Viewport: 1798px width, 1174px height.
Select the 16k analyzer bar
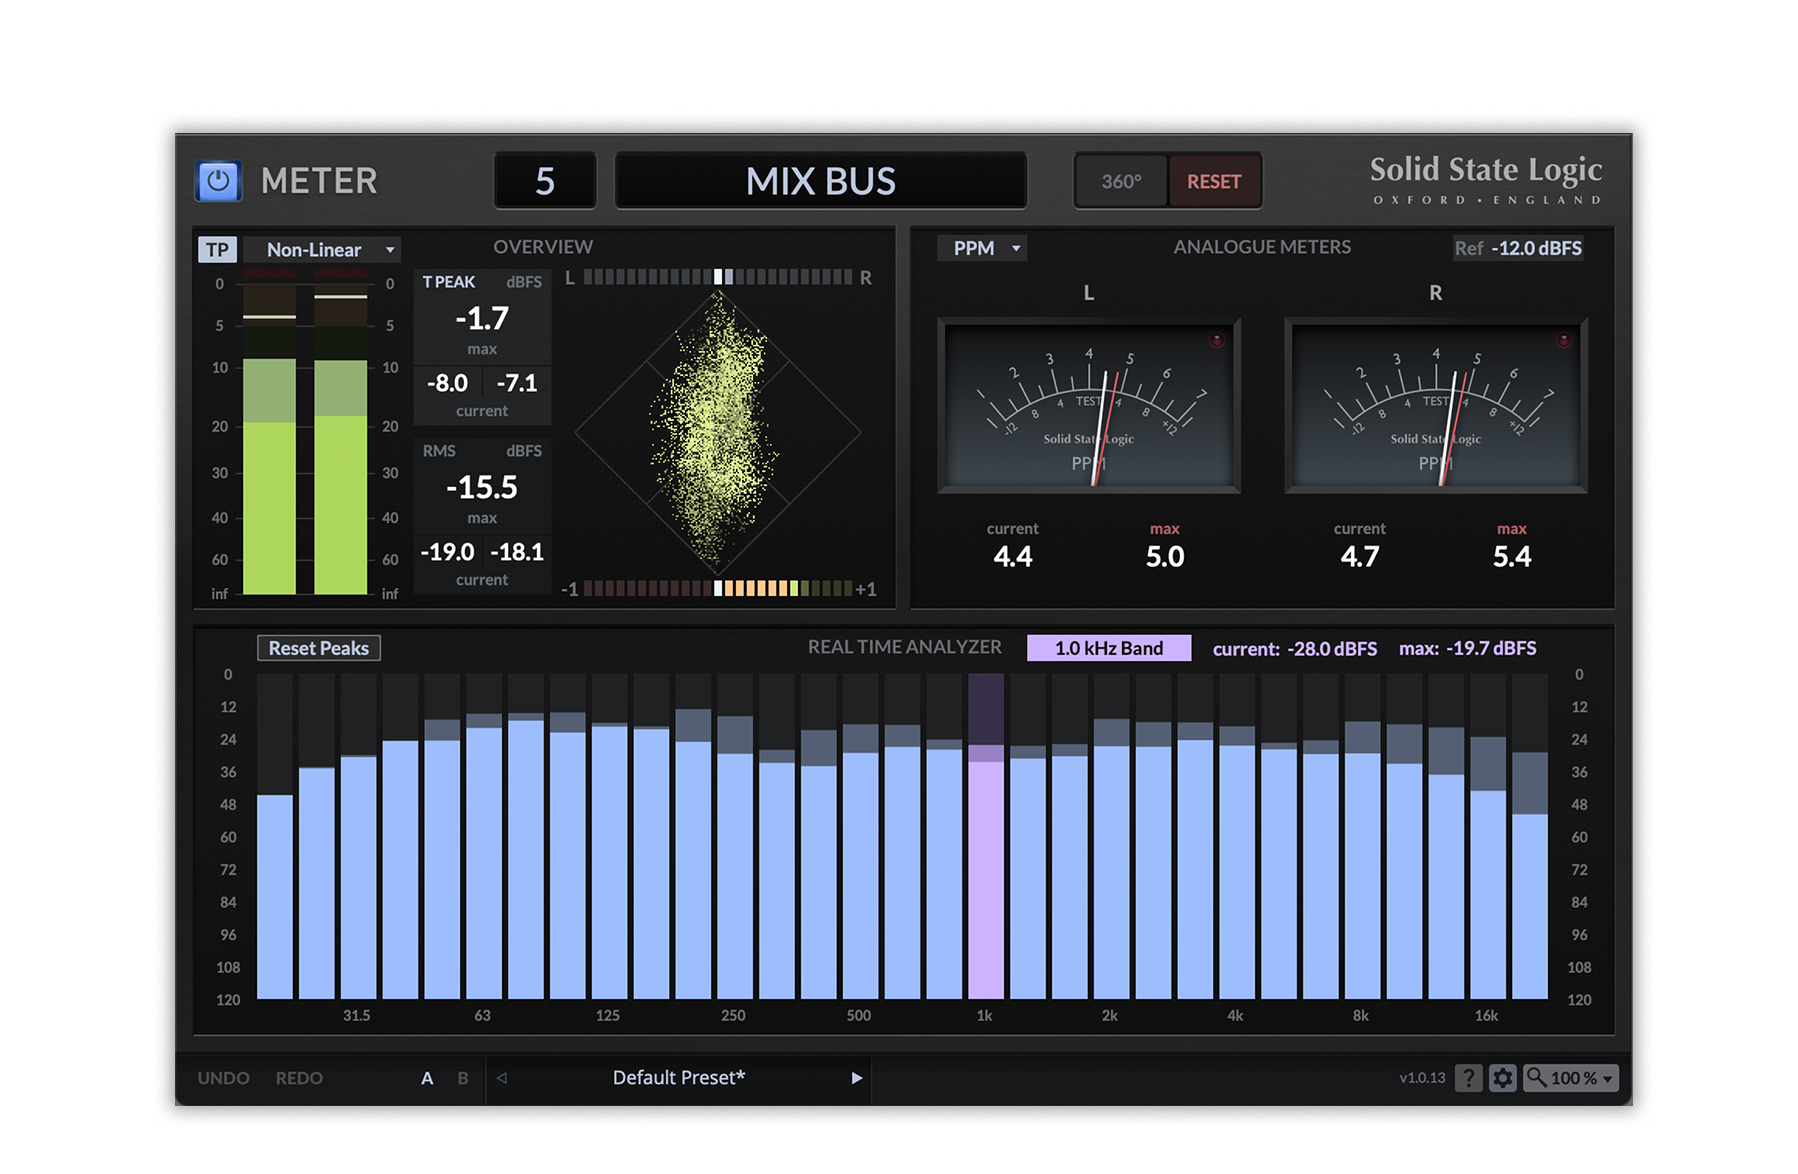[x=1487, y=836]
